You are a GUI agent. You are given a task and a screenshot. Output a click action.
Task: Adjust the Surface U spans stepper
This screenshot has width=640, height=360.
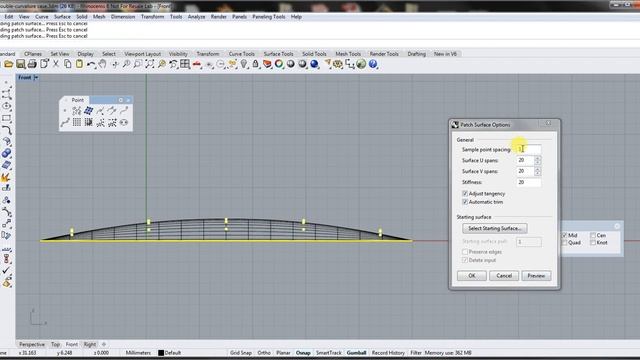[x=538, y=160]
